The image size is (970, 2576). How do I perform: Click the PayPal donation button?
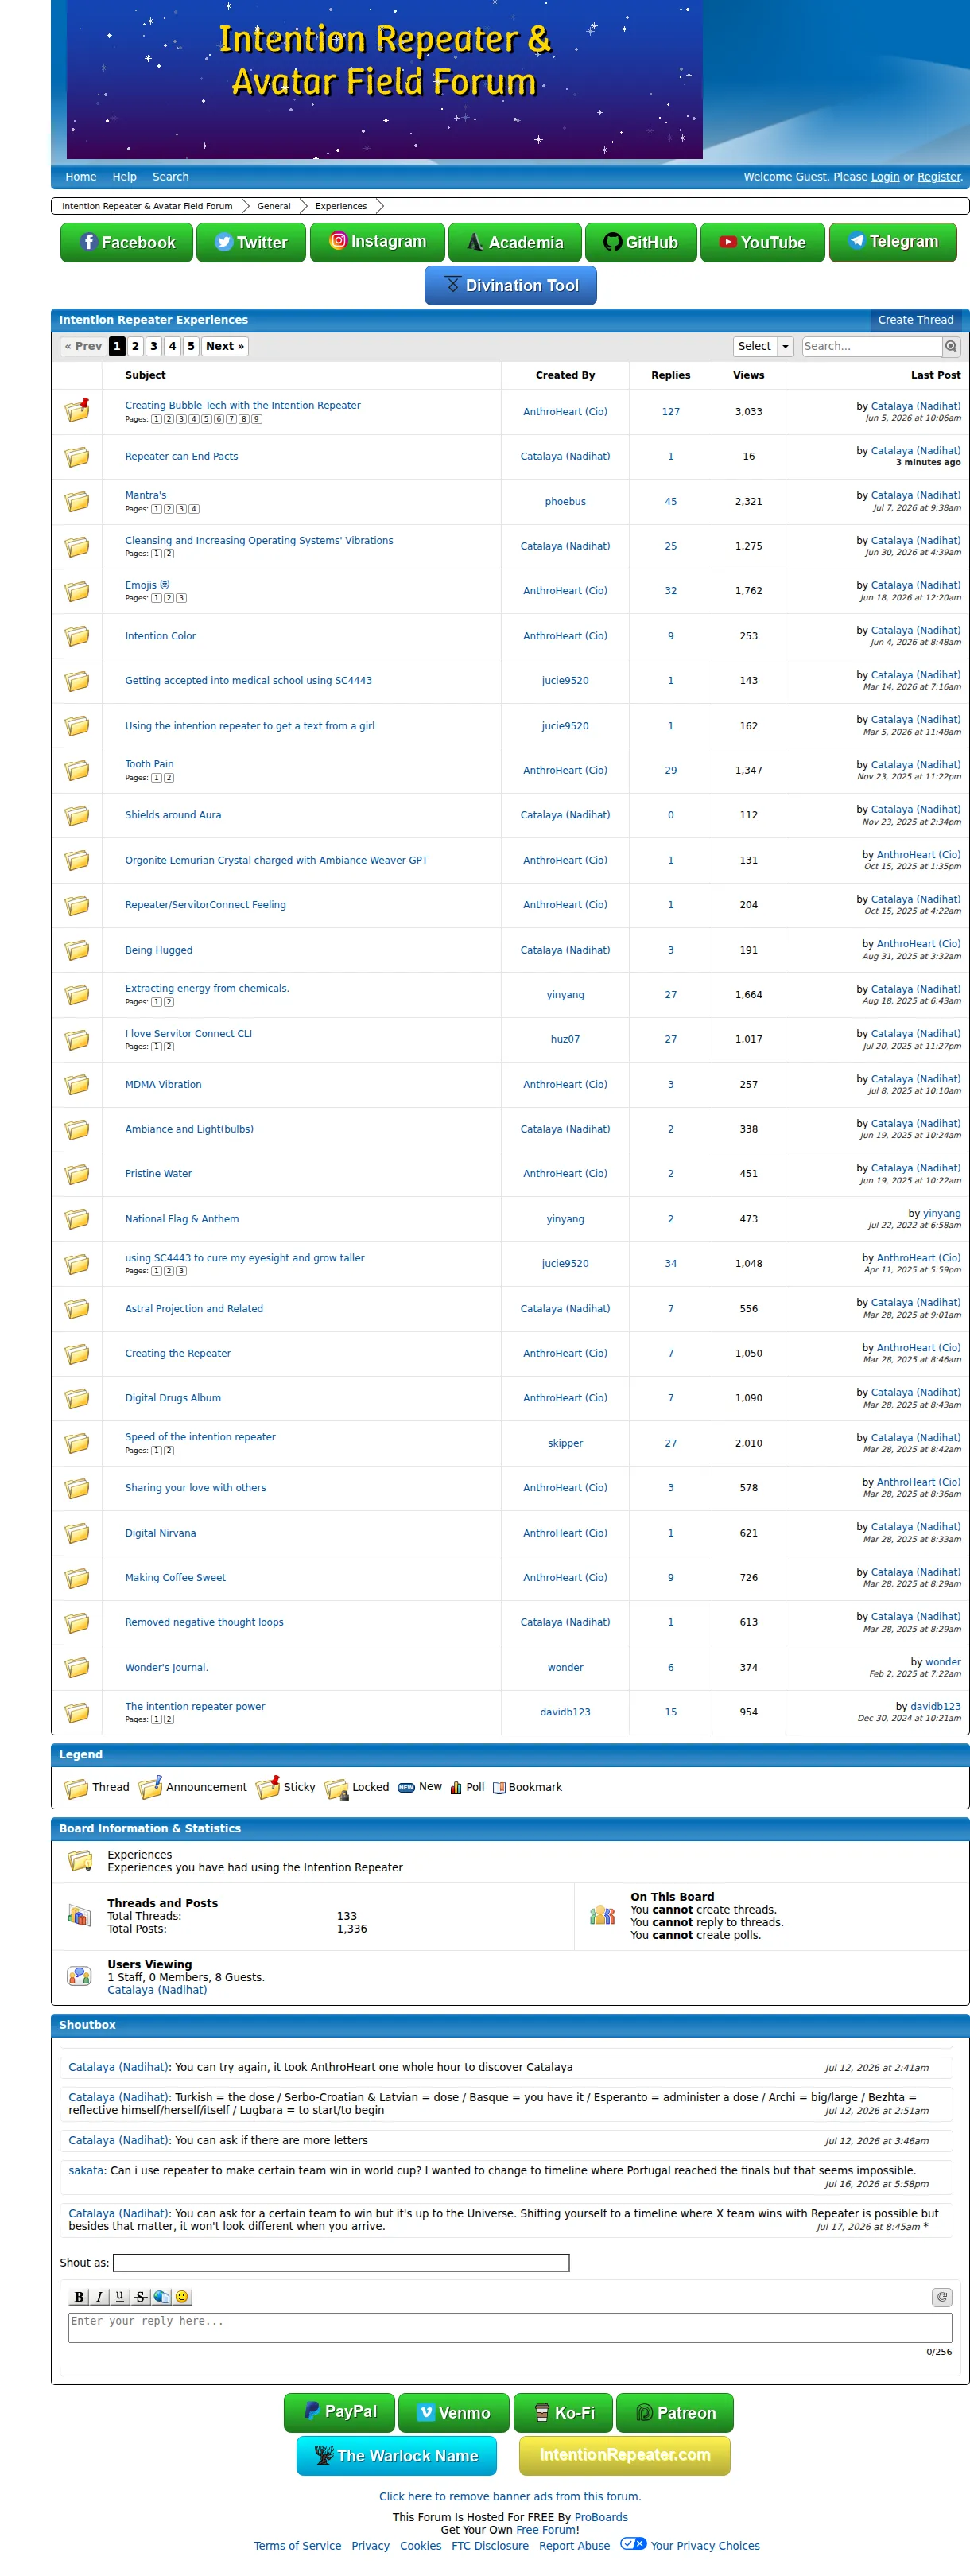pyautogui.click(x=339, y=2412)
